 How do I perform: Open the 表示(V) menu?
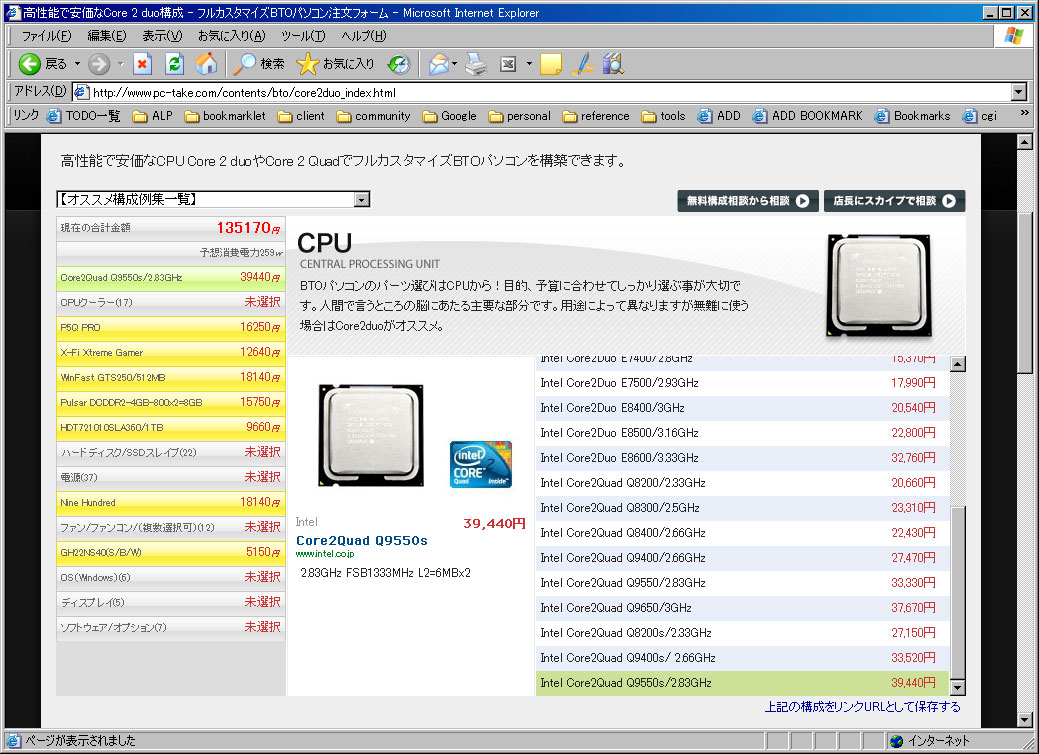coord(162,36)
